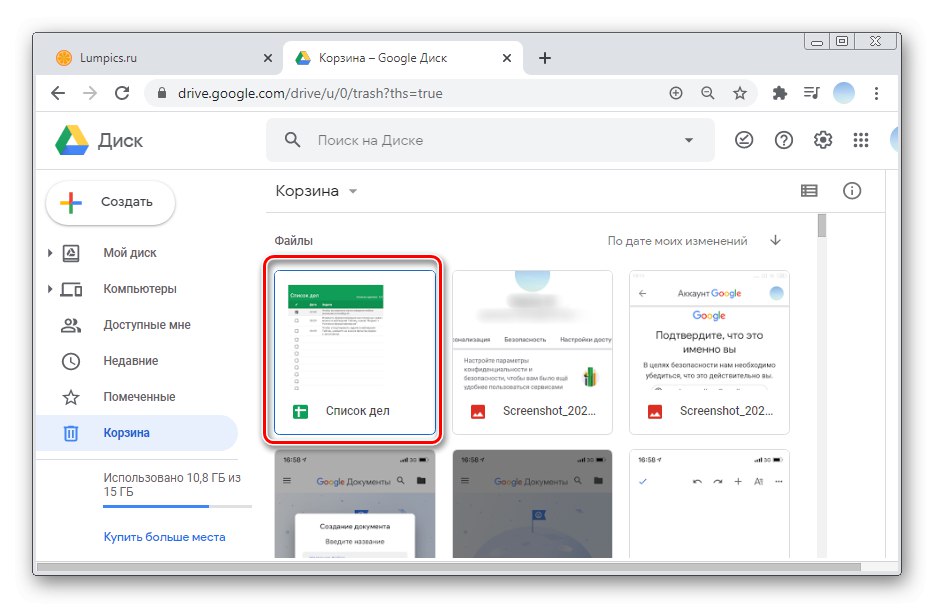Open the offline ready checkmark icon

[744, 140]
